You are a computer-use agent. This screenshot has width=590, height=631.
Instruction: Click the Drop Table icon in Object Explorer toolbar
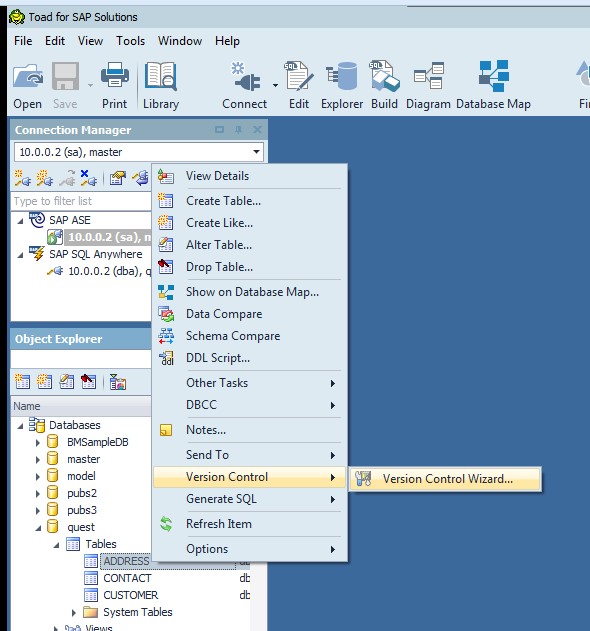click(88, 381)
